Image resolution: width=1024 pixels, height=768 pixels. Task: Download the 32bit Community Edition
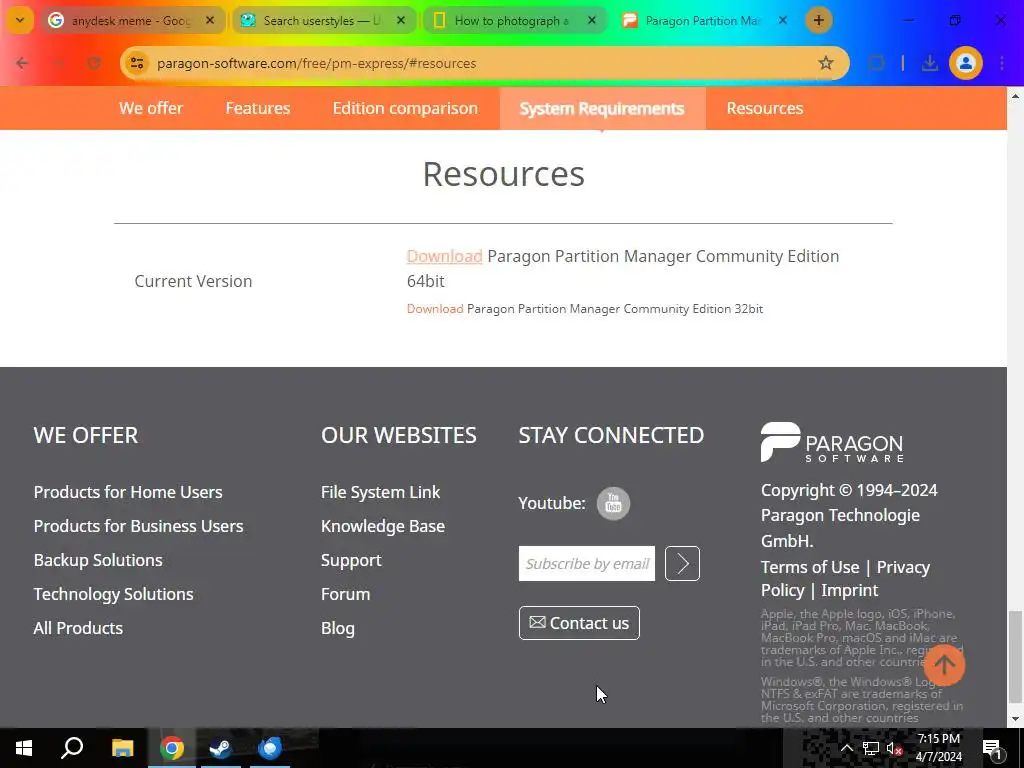[x=435, y=308]
